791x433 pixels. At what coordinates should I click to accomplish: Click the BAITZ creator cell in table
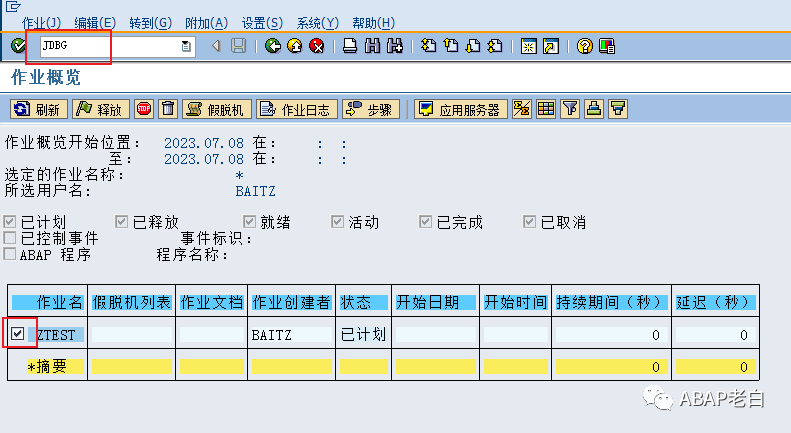[x=291, y=335]
